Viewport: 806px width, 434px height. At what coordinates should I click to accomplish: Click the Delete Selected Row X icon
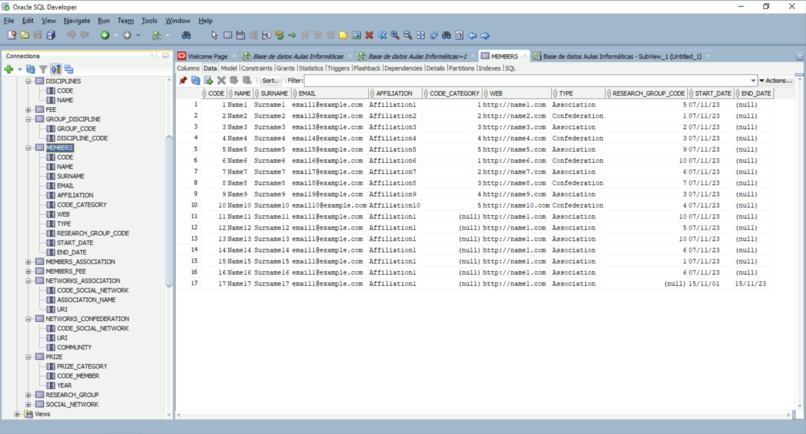(x=221, y=80)
